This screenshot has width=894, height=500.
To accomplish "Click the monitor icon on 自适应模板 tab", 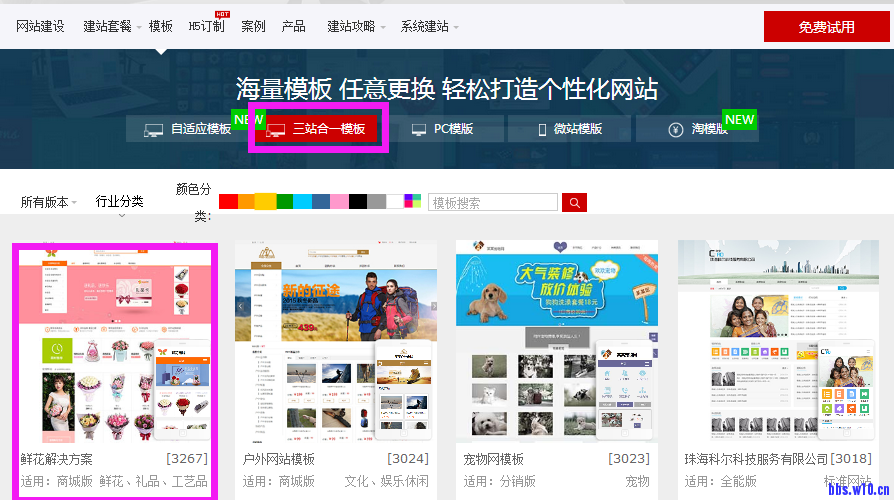I will pyautogui.click(x=154, y=130).
